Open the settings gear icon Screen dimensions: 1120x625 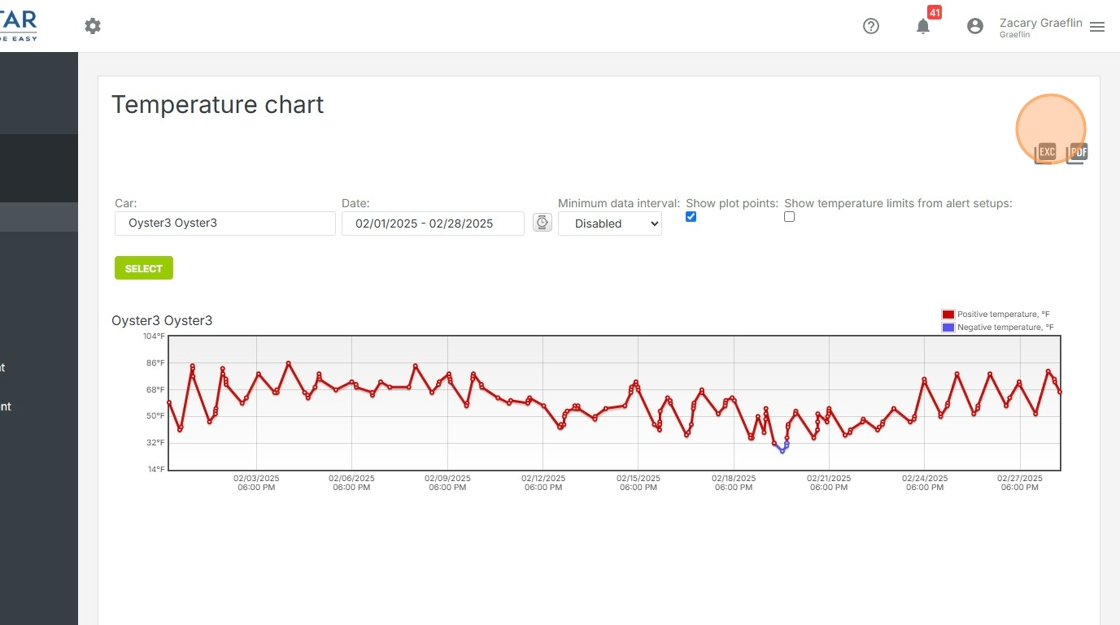[x=93, y=26]
